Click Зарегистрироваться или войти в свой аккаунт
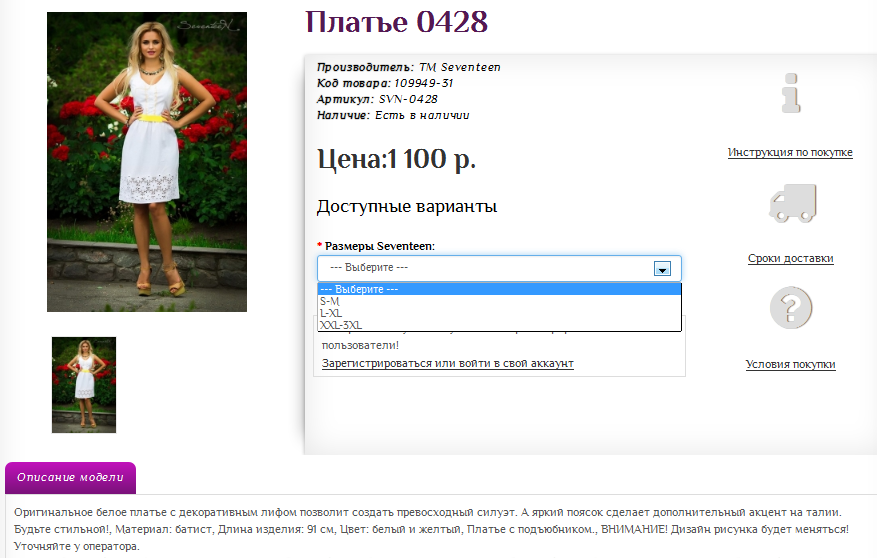Screen dimensions: 877x558 coord(447,363)
